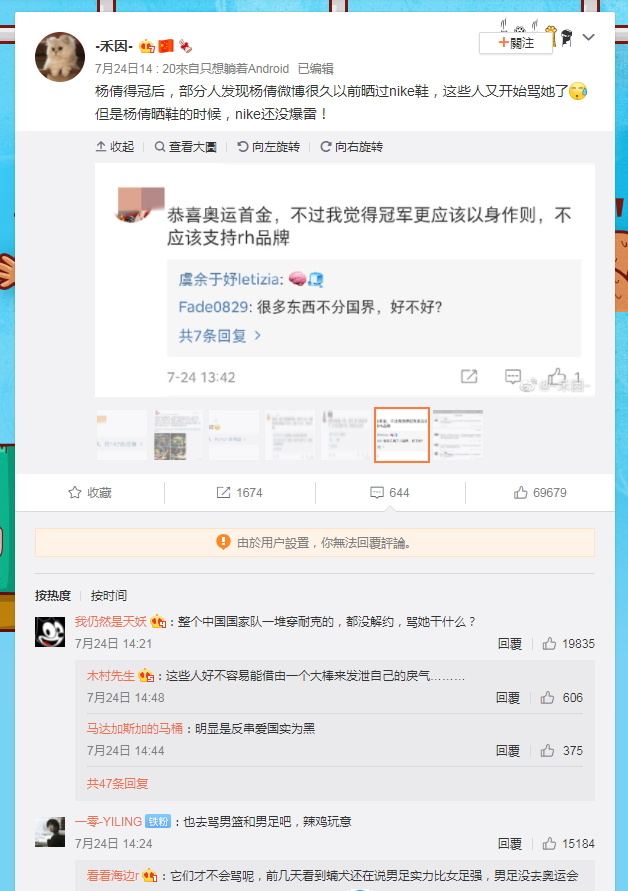The image size is (628, 891).
Task: Rotate image left with 向左旋转
Action: [x=268, y=147]
